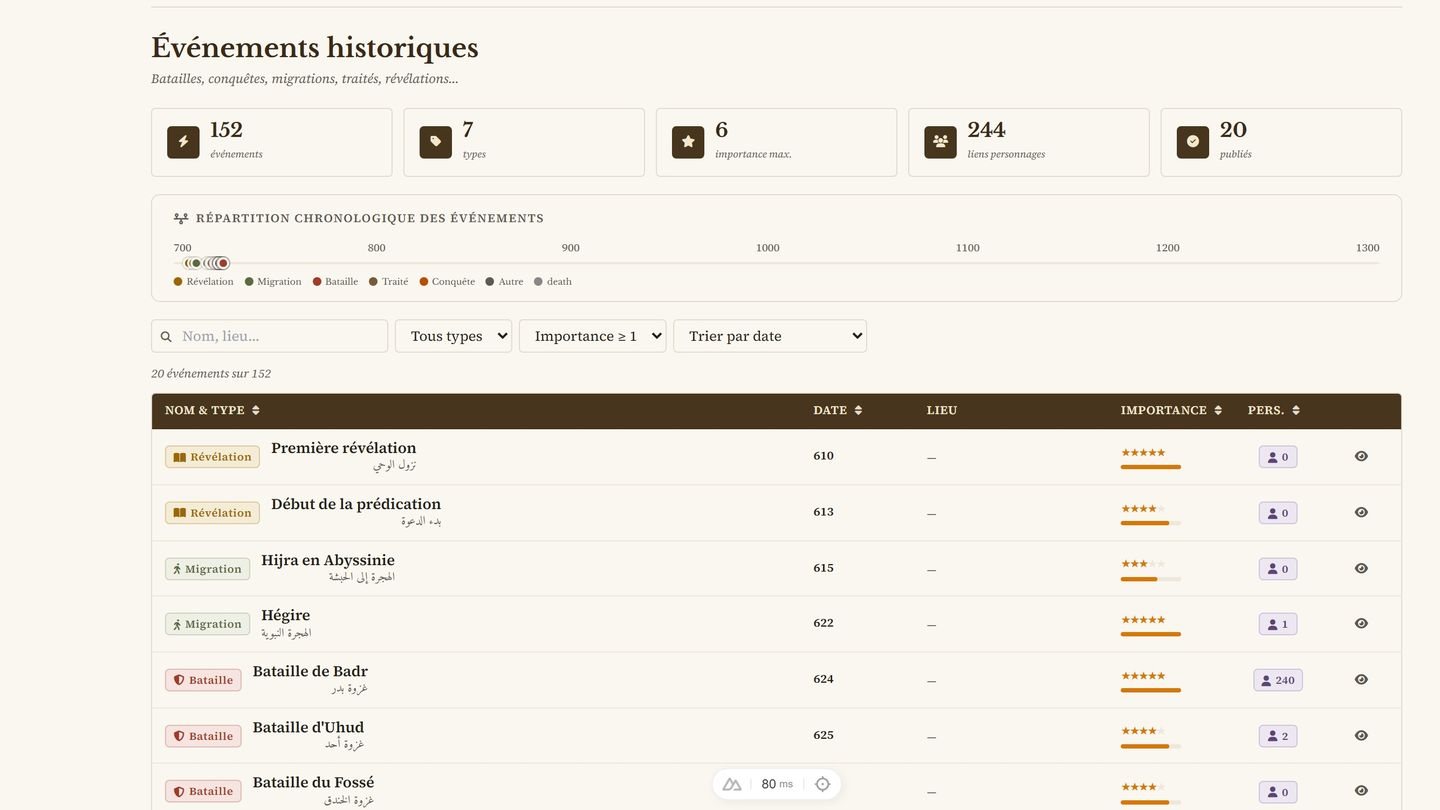The image size is (1440, 810).
Task: Click the LIEU column header
Action: coord(942,410)
